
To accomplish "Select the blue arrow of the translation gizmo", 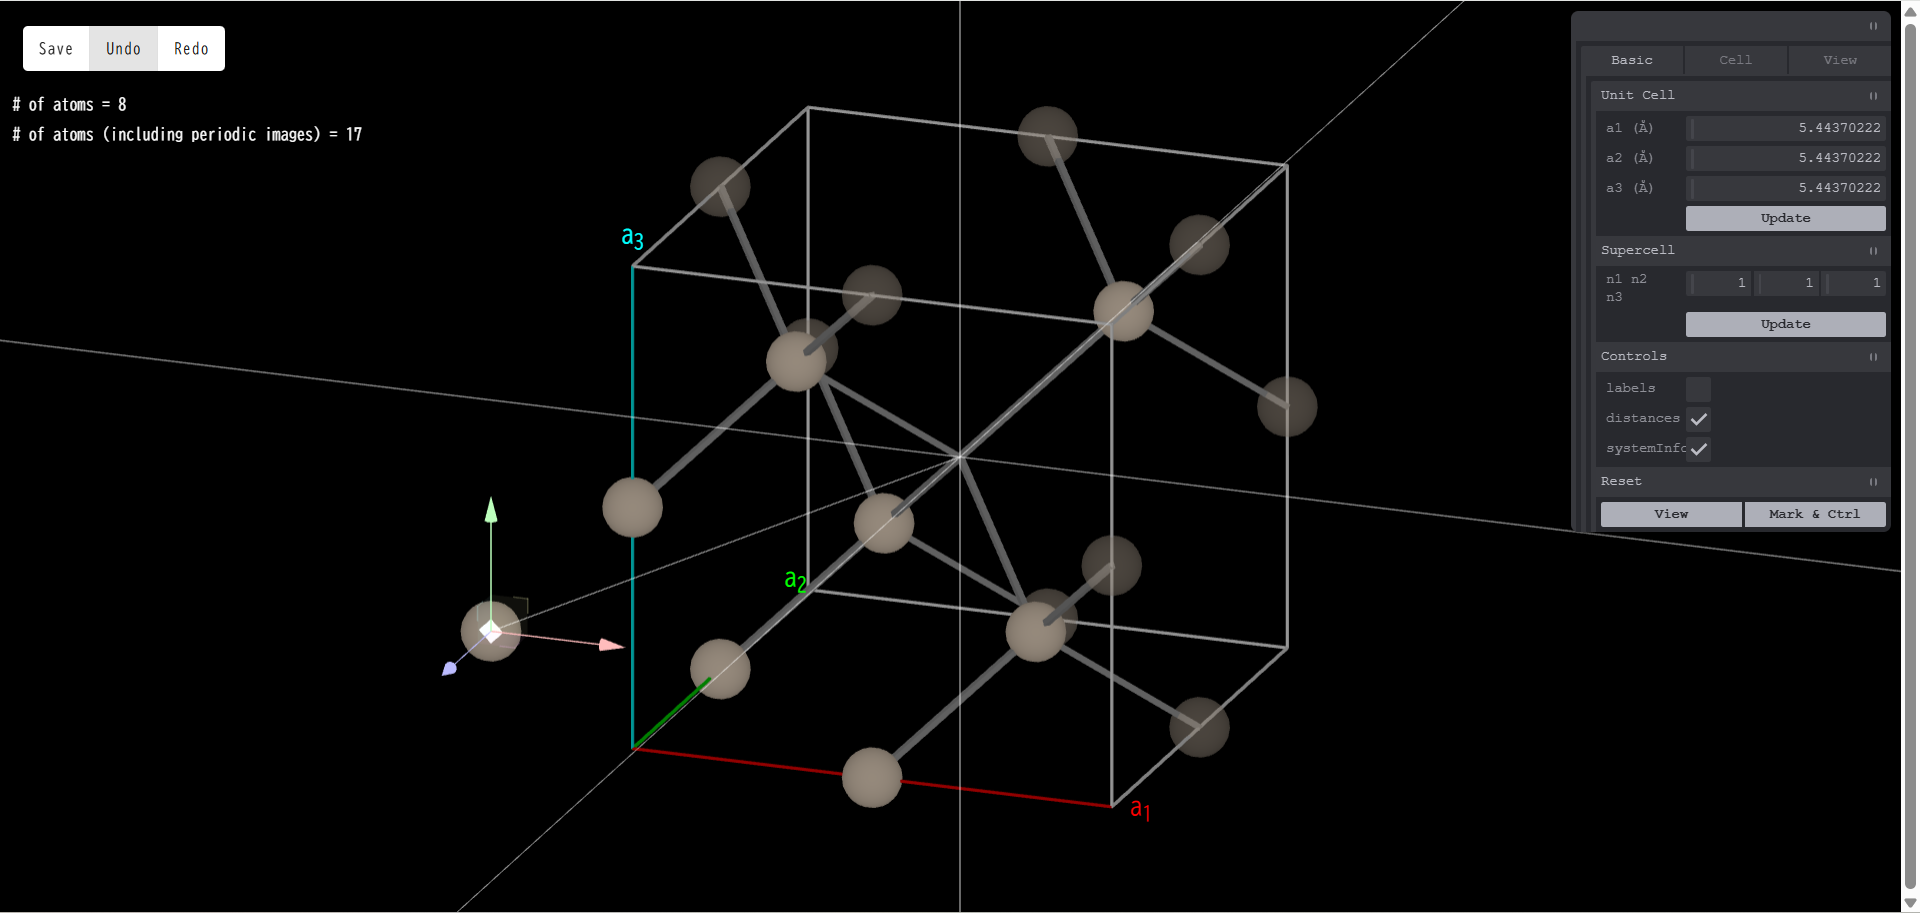I will [x=449, y=668].
